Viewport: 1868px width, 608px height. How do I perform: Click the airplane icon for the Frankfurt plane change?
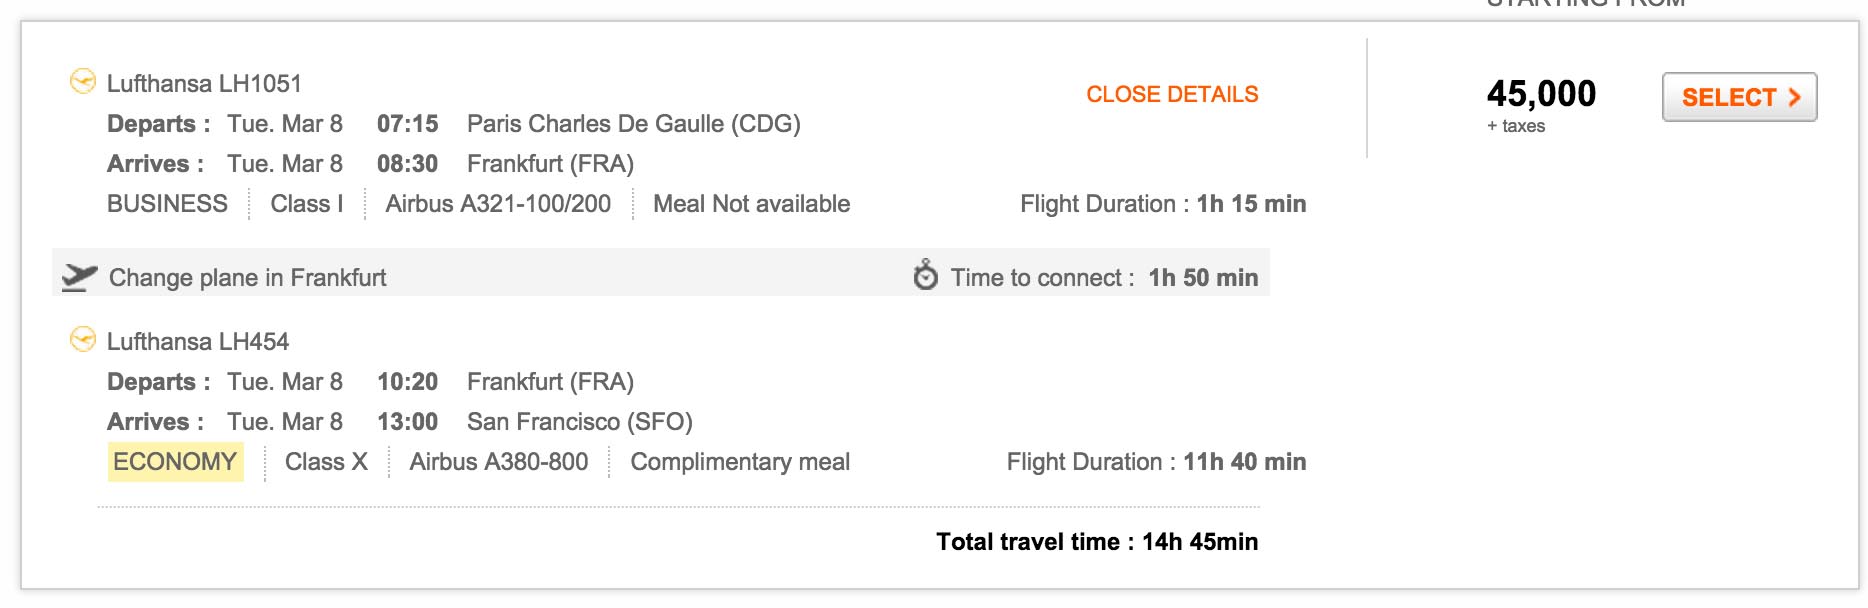79,277
